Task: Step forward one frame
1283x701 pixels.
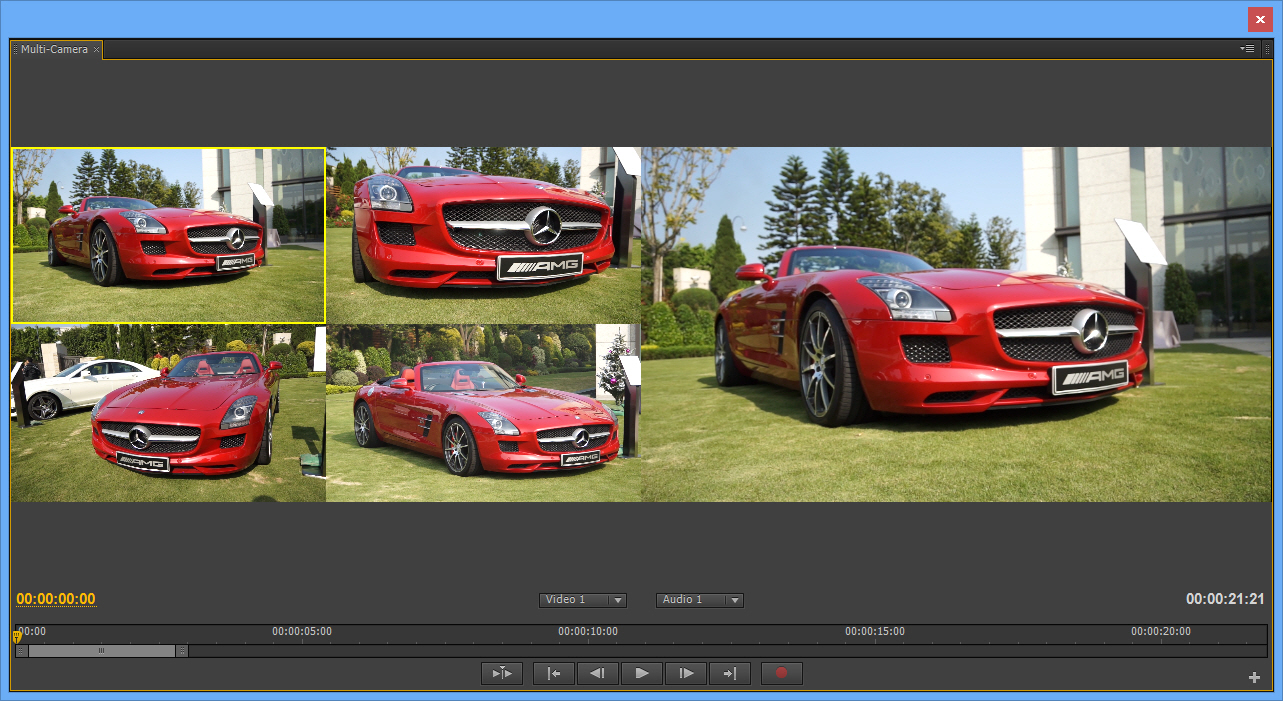Action: 686,674
